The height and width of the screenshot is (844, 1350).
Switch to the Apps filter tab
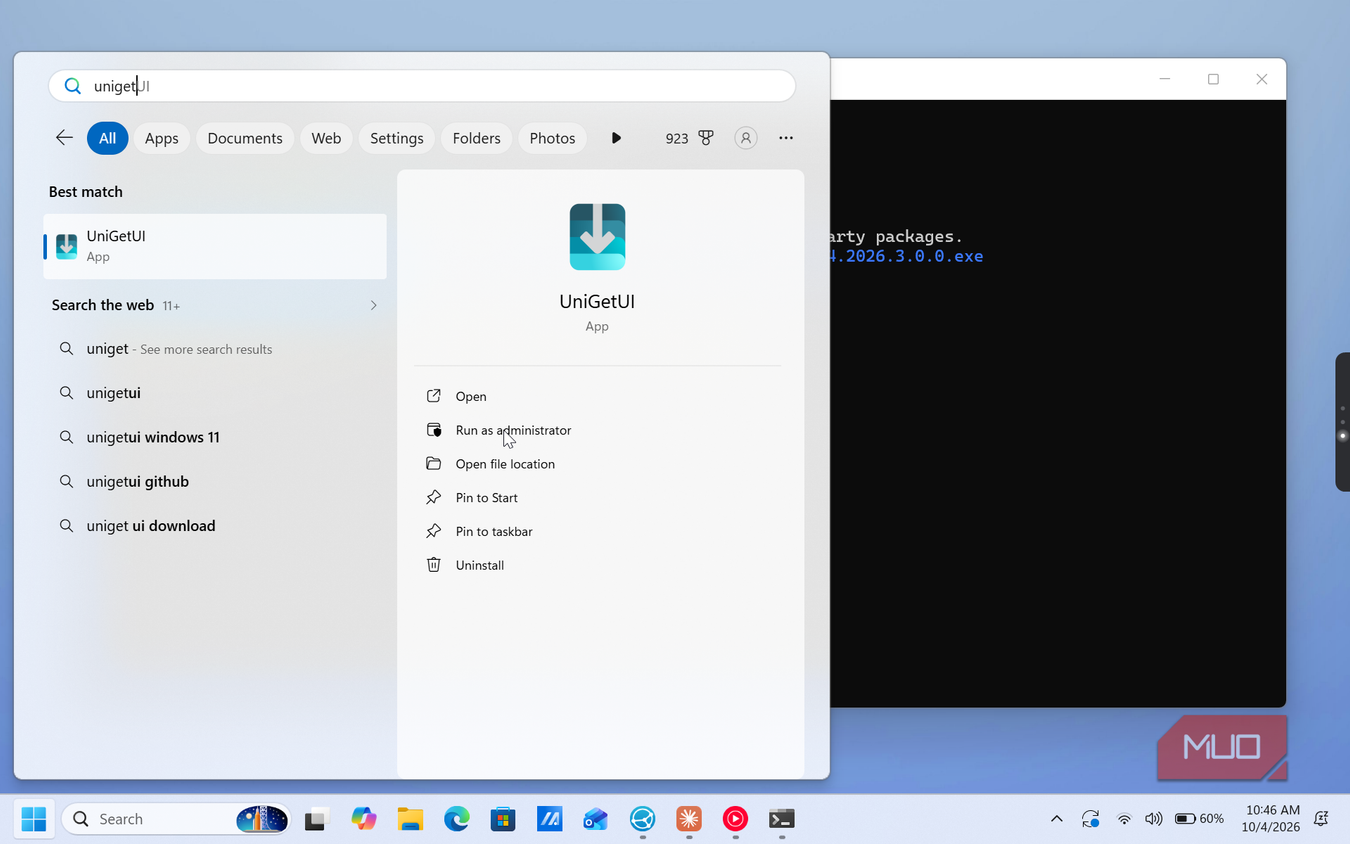click(161, 138)
